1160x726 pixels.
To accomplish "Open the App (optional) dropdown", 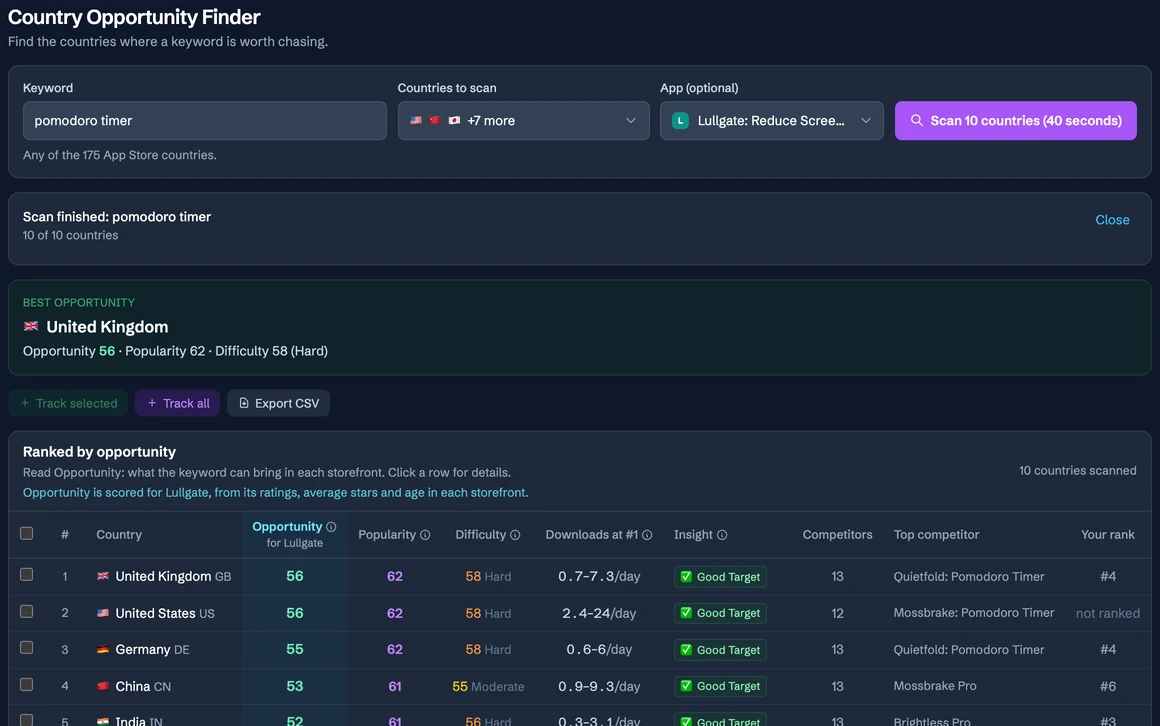I will [x=772, y=121].
